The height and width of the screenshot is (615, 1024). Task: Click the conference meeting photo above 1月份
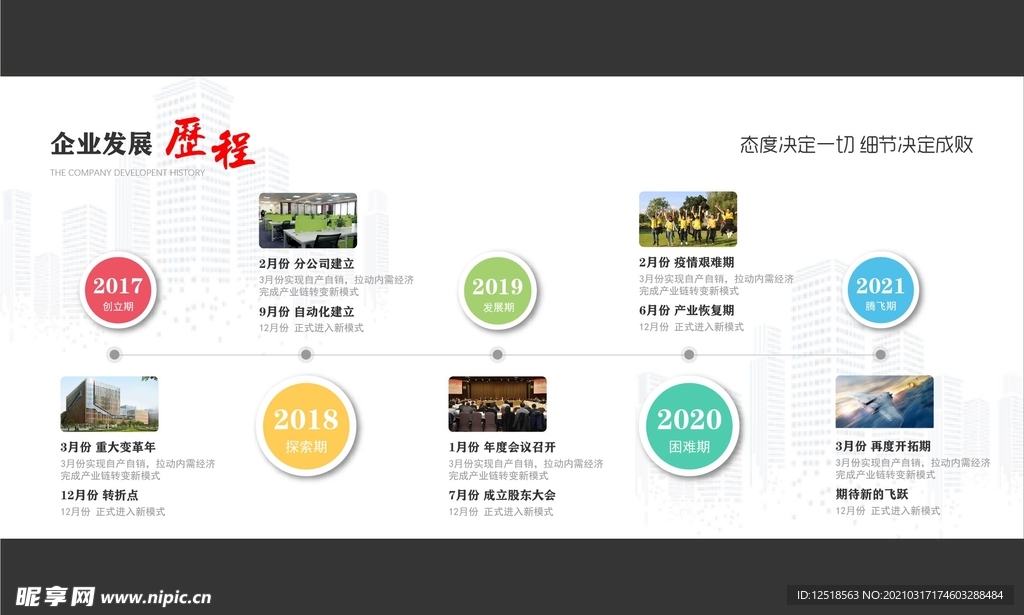pos(497,402)
